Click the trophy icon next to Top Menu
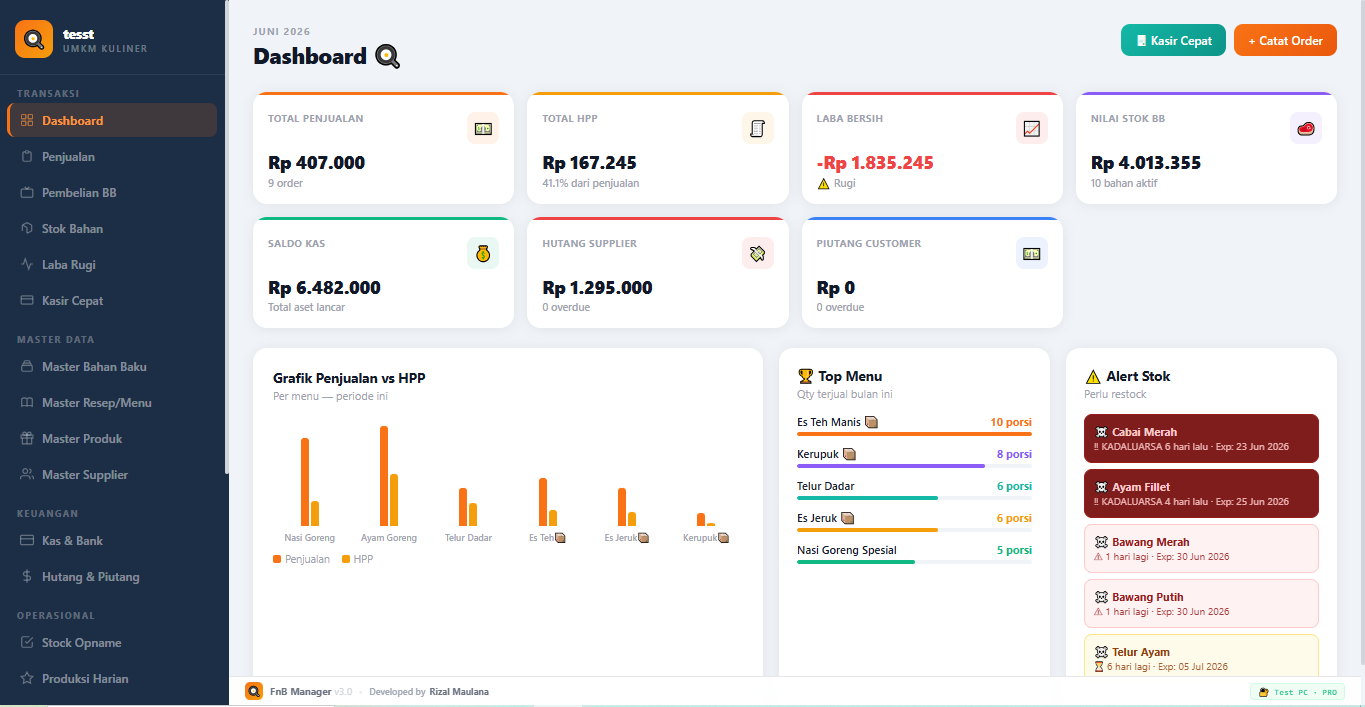Viewport: 1365px width, 707px height. [x=806, y=376]
